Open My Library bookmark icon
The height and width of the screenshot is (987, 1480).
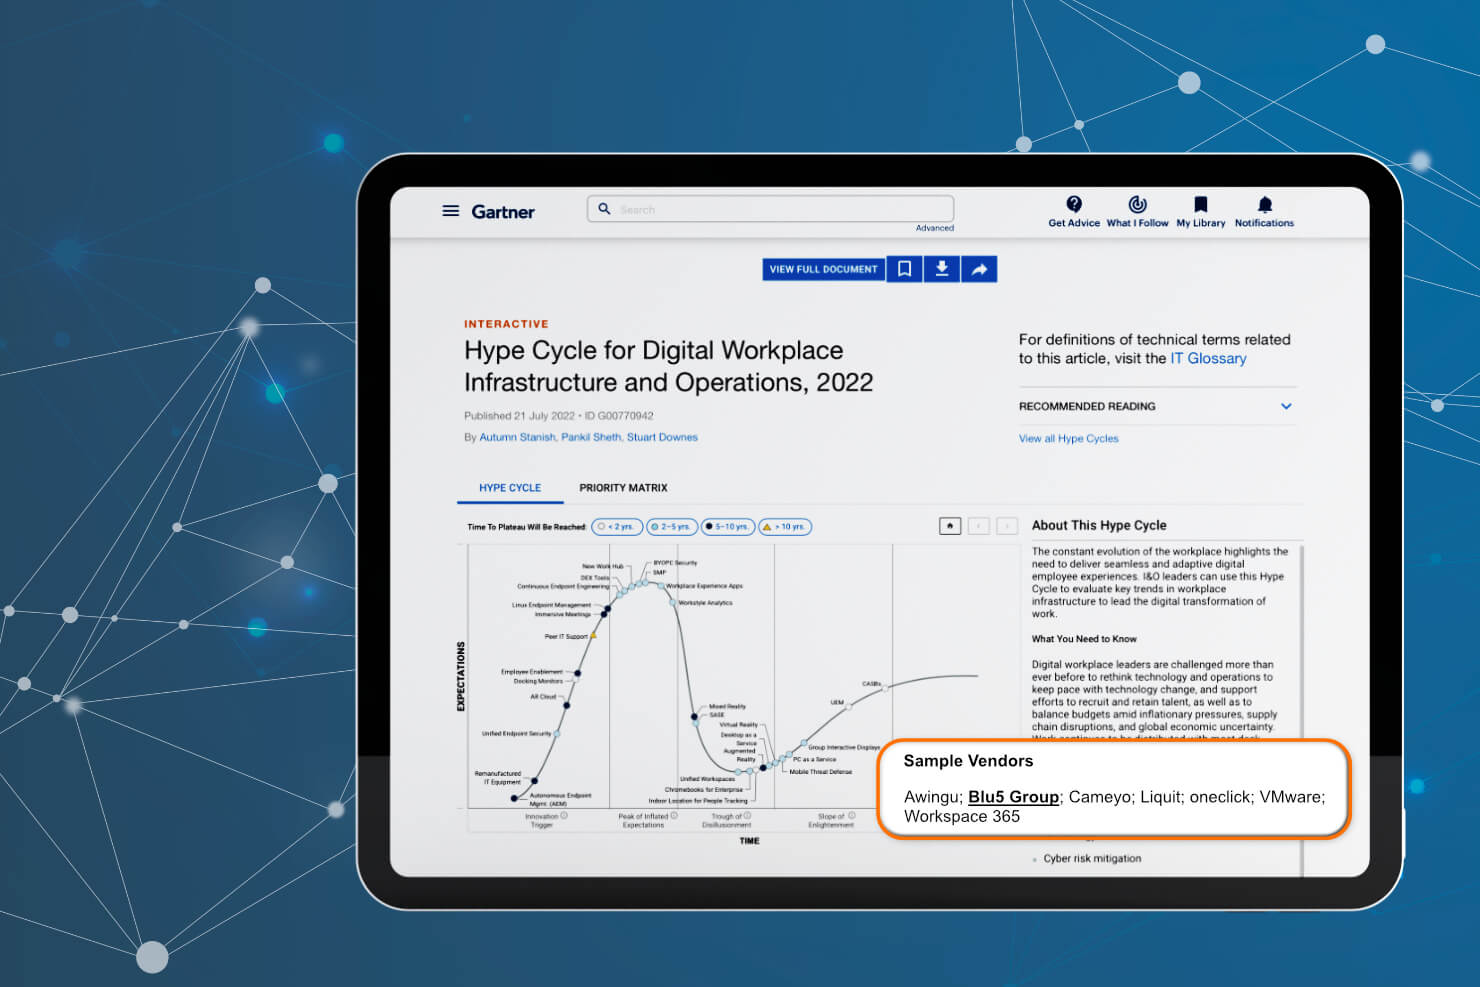[x=1201, y=204]
